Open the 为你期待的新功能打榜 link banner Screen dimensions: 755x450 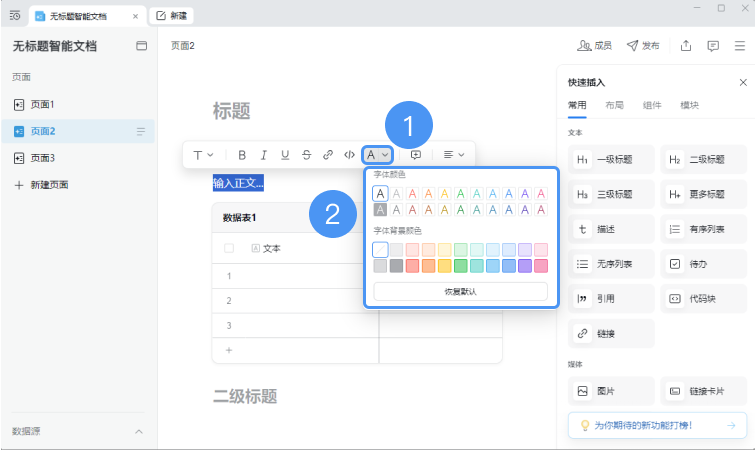657,425
